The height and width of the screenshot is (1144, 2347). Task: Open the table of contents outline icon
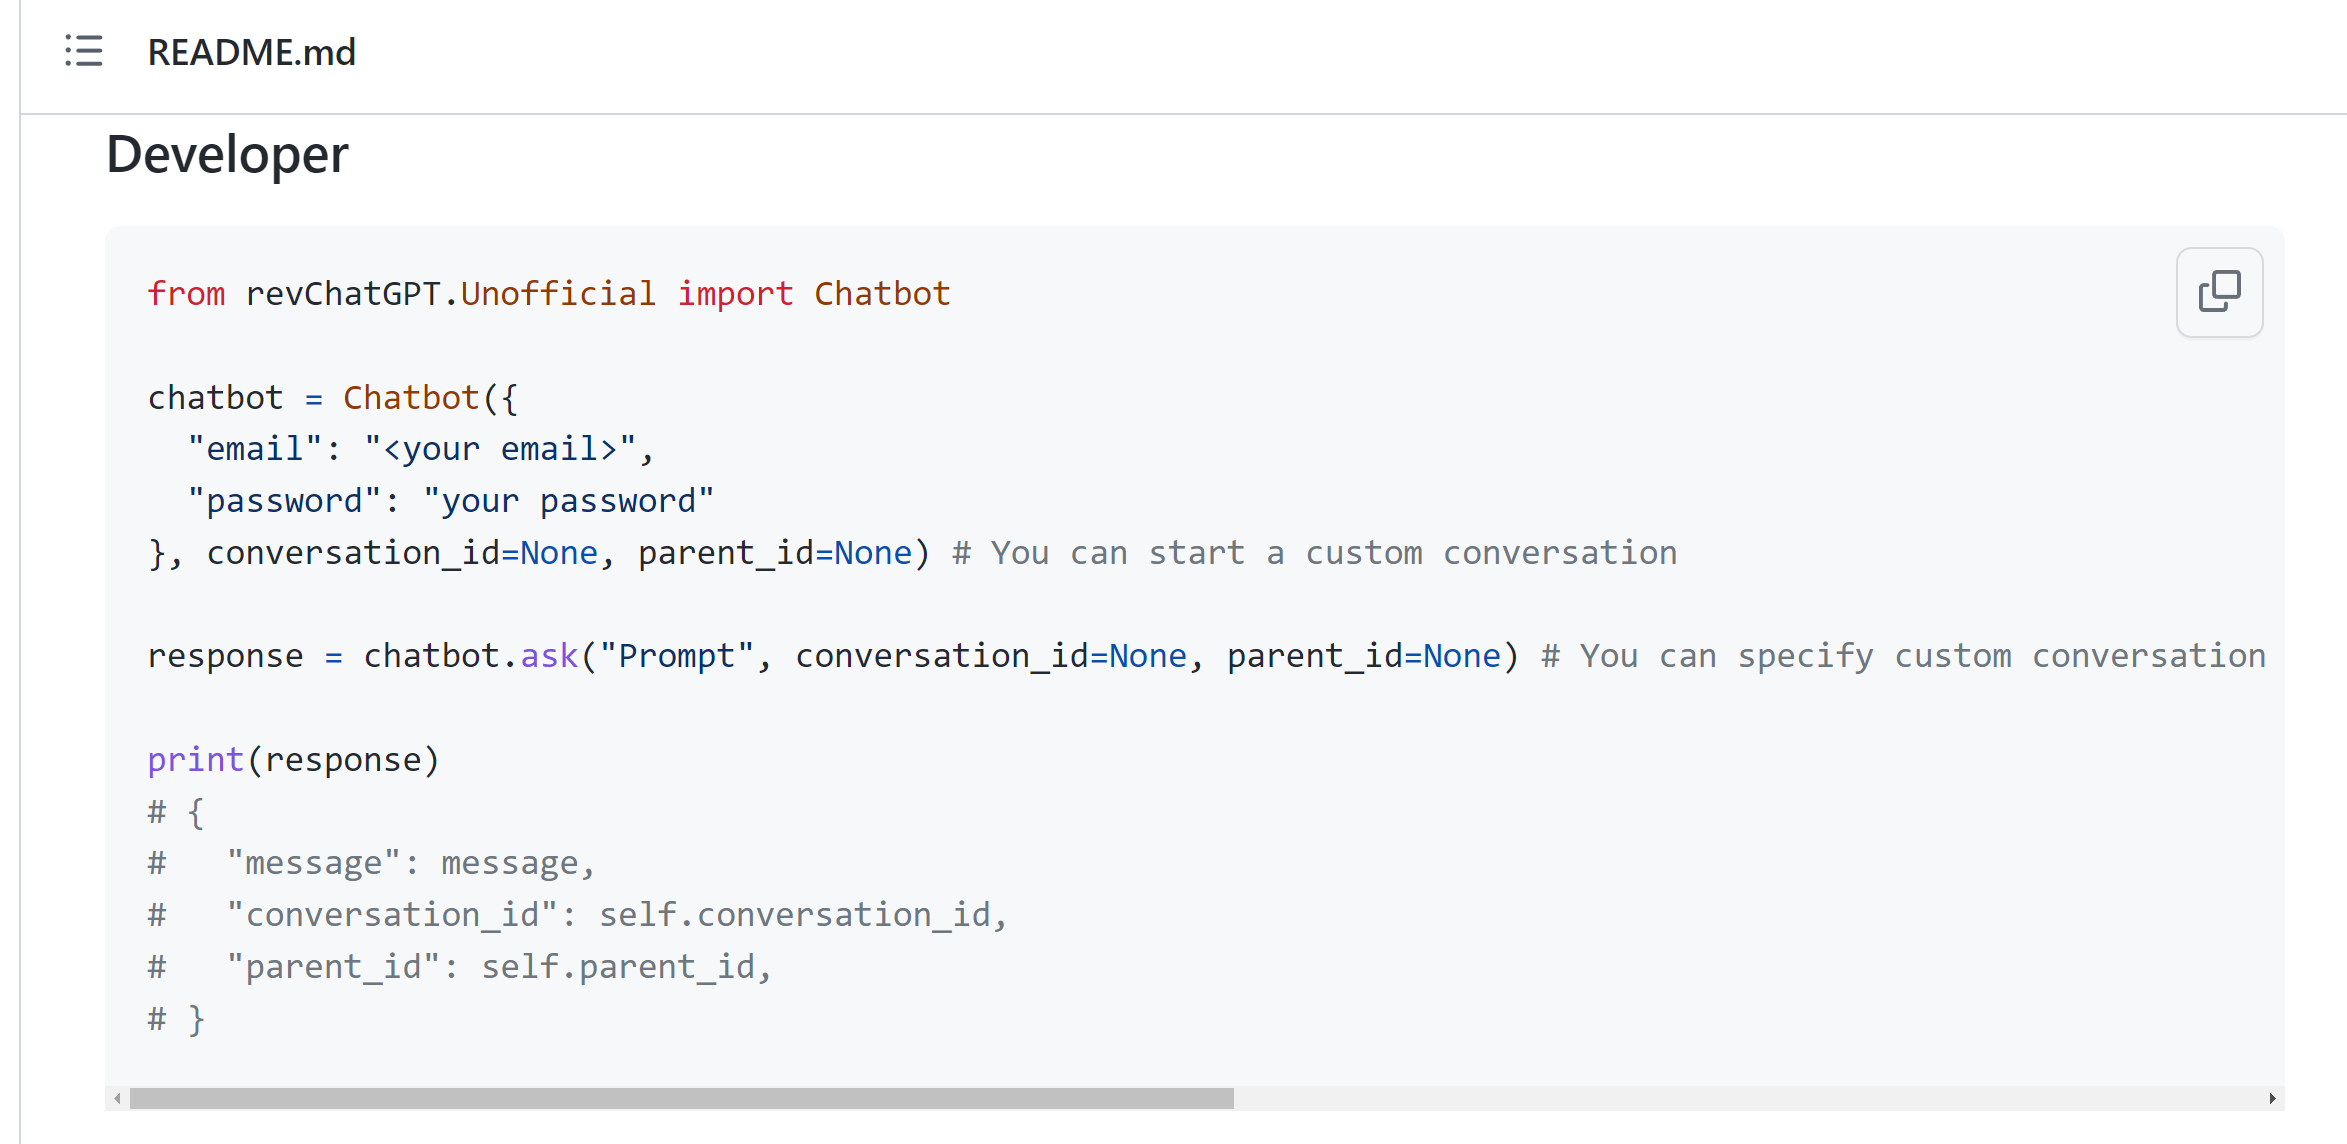click(x=84, y=52)
